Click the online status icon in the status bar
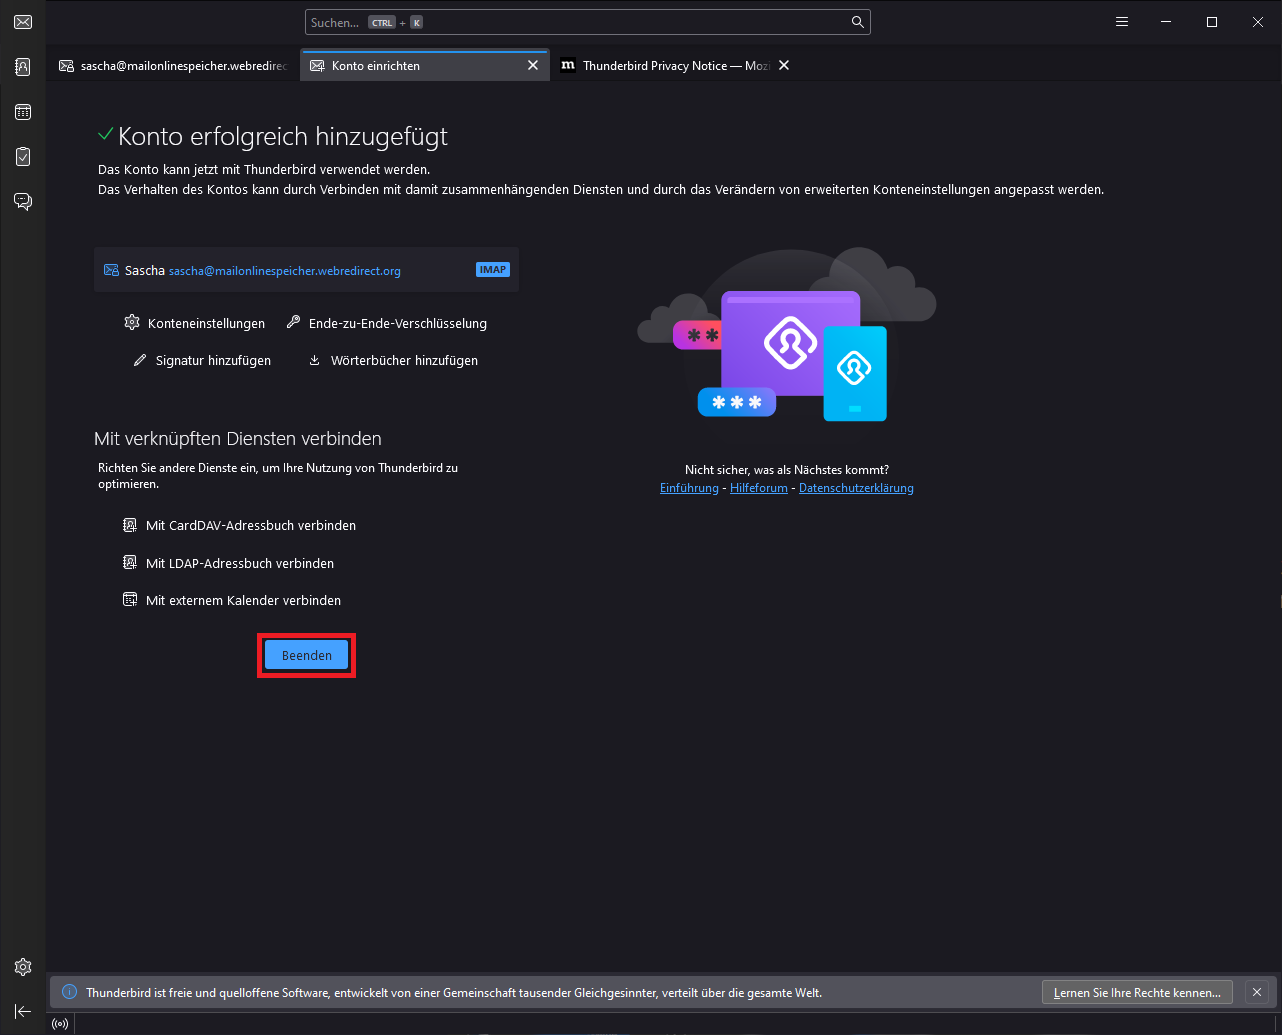The height and width of the screenshot is (1035, 1282). tap(60, 1024)
